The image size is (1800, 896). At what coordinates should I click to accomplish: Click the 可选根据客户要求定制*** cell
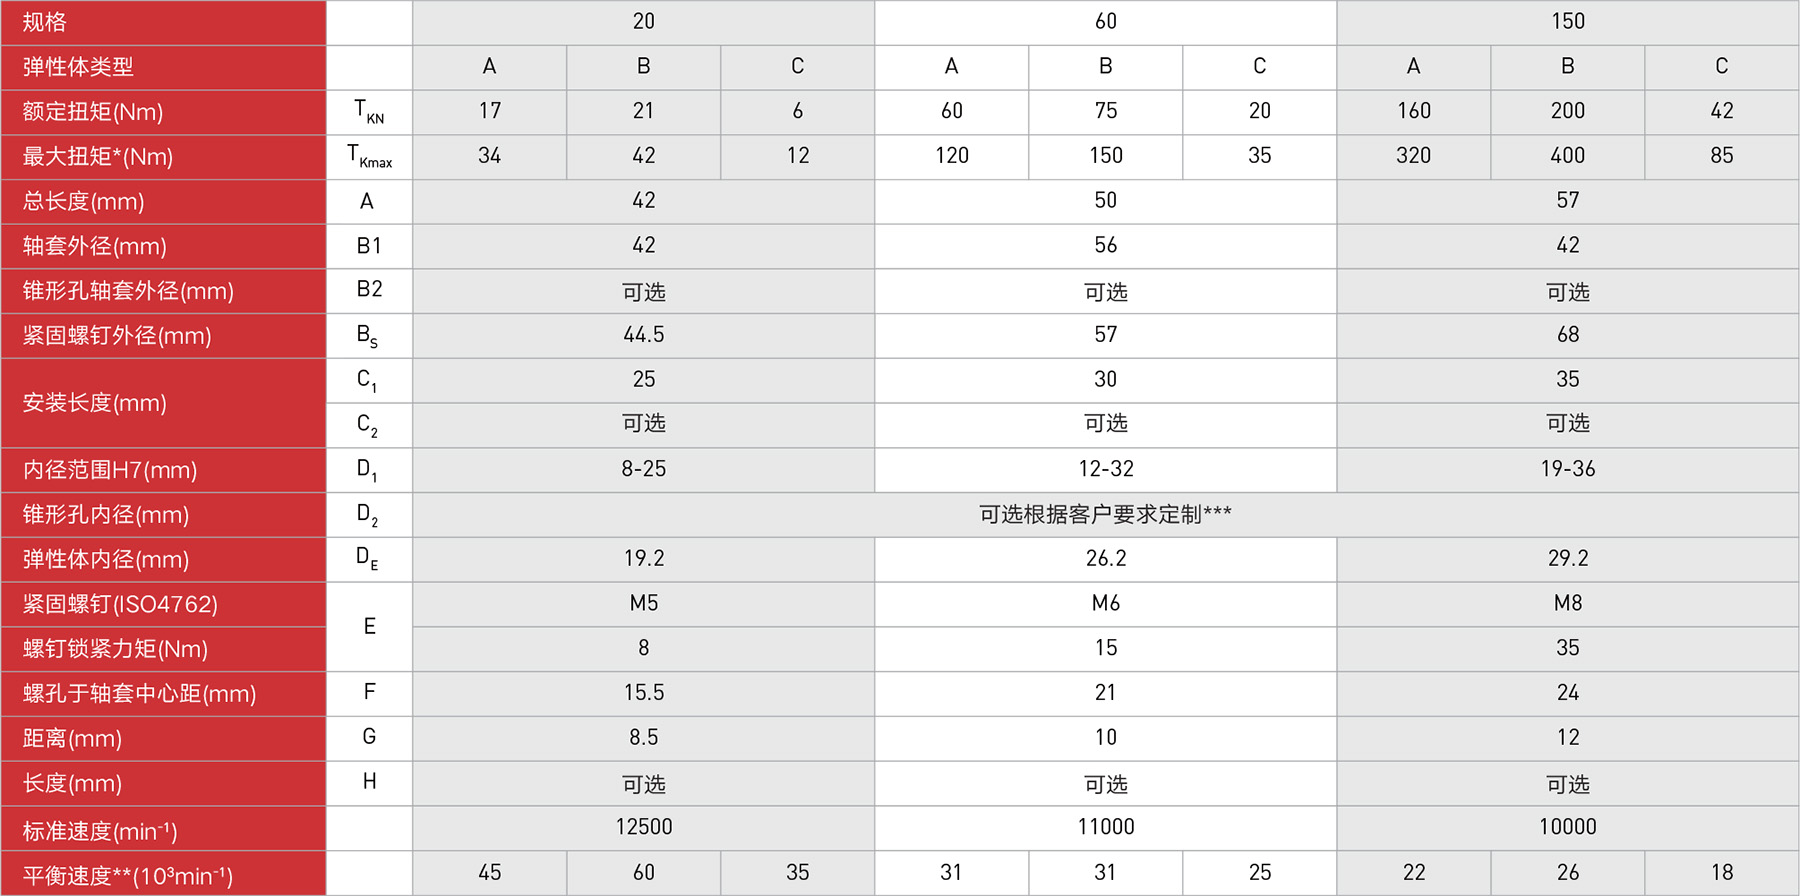click(1105, 515)
